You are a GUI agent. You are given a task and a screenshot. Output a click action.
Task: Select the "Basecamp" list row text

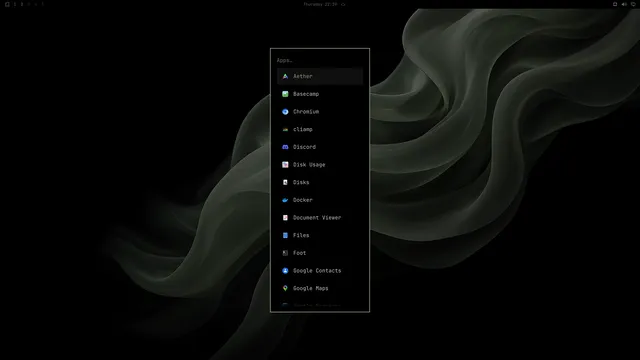pyautogui.click(x=306, y=94)
